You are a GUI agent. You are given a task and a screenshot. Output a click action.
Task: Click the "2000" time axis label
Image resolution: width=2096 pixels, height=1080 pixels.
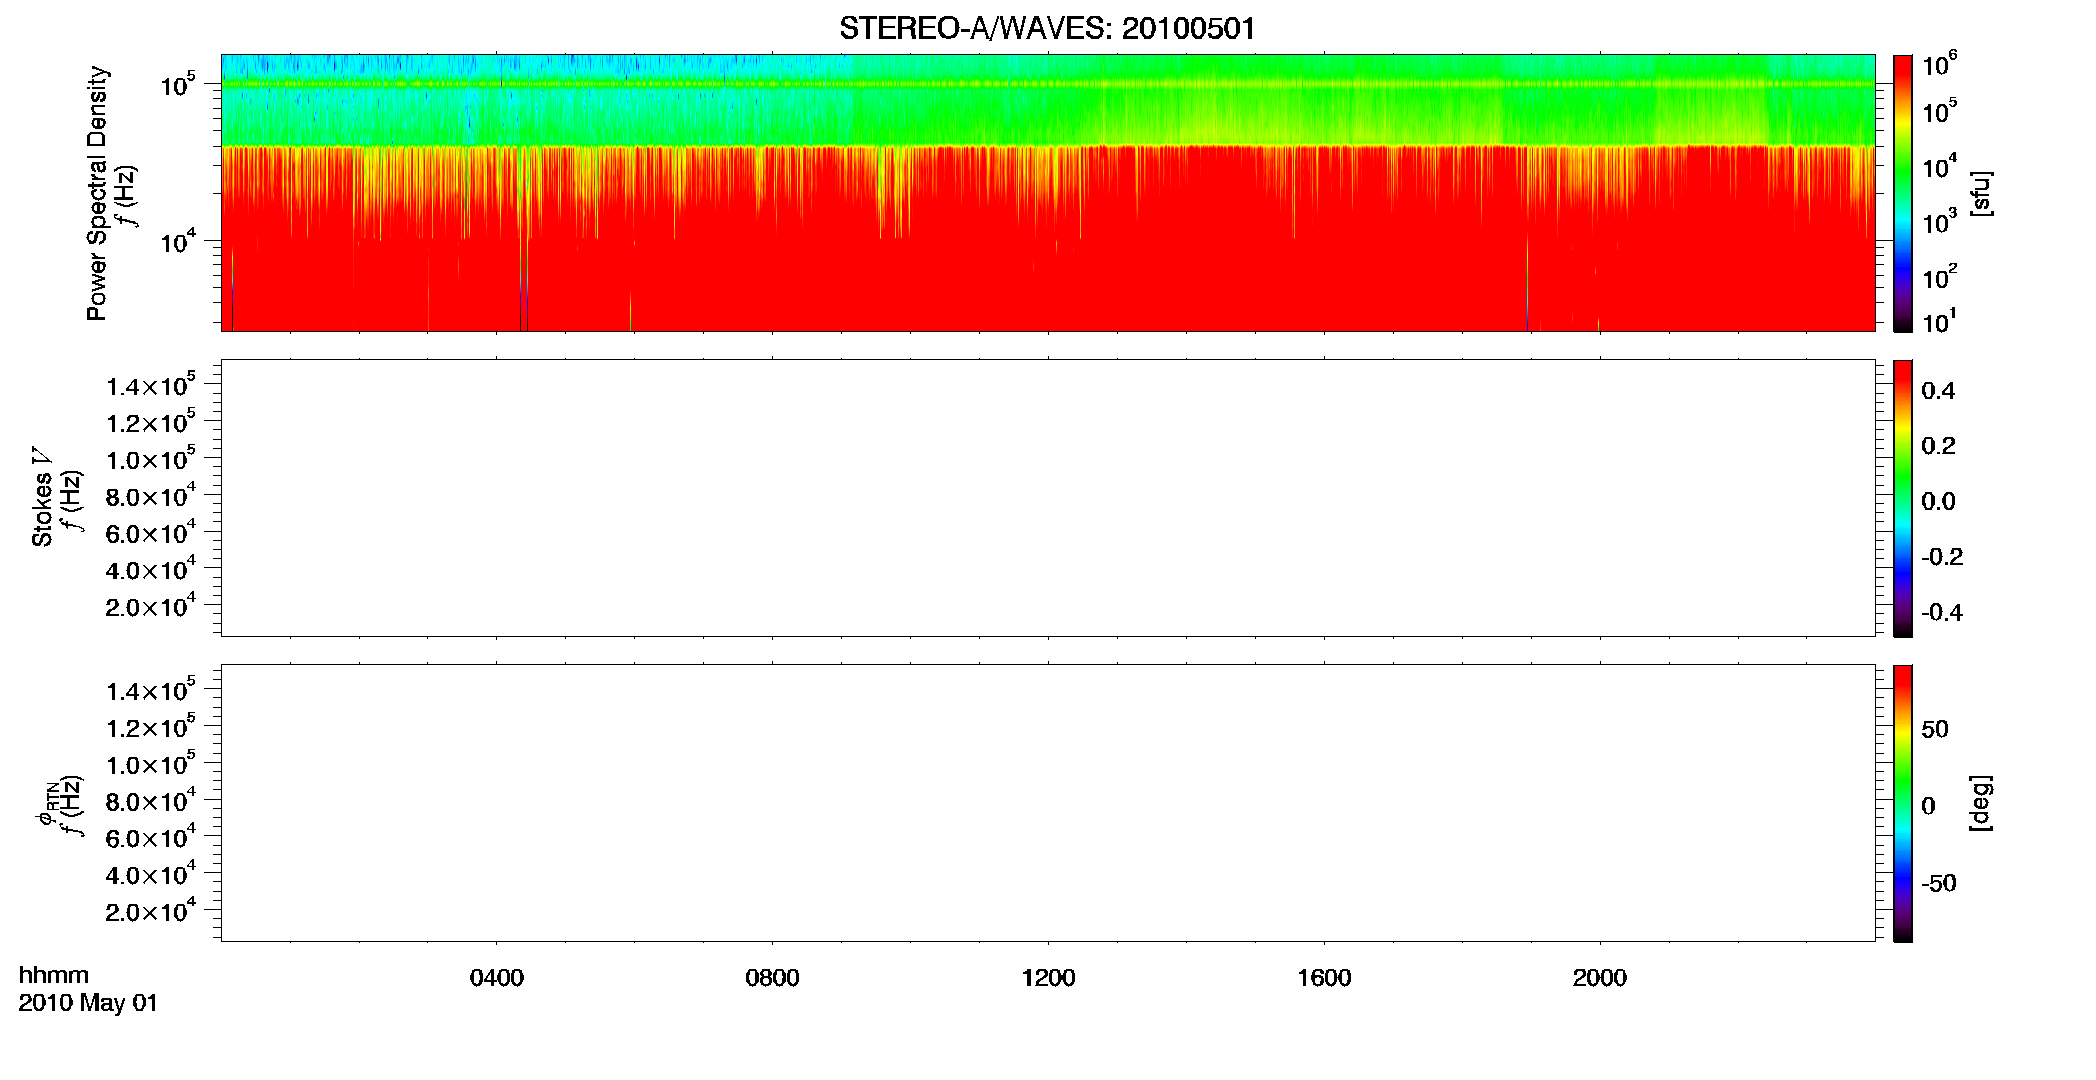point(1600,978)
